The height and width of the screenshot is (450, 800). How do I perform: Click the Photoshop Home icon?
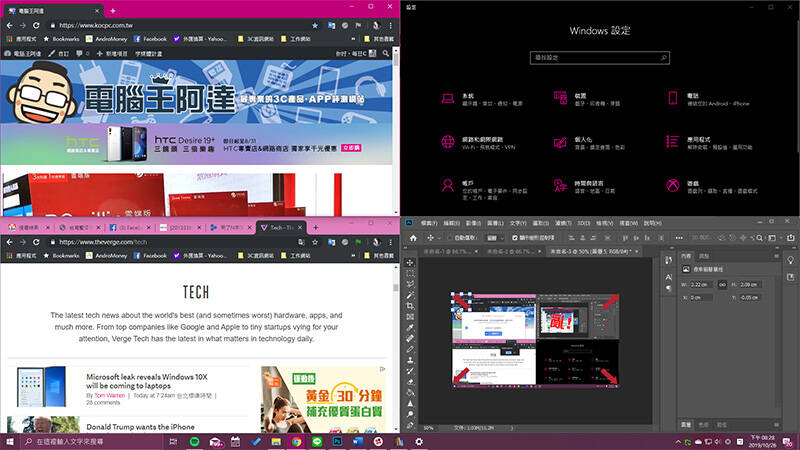click(x=413, y=238)
